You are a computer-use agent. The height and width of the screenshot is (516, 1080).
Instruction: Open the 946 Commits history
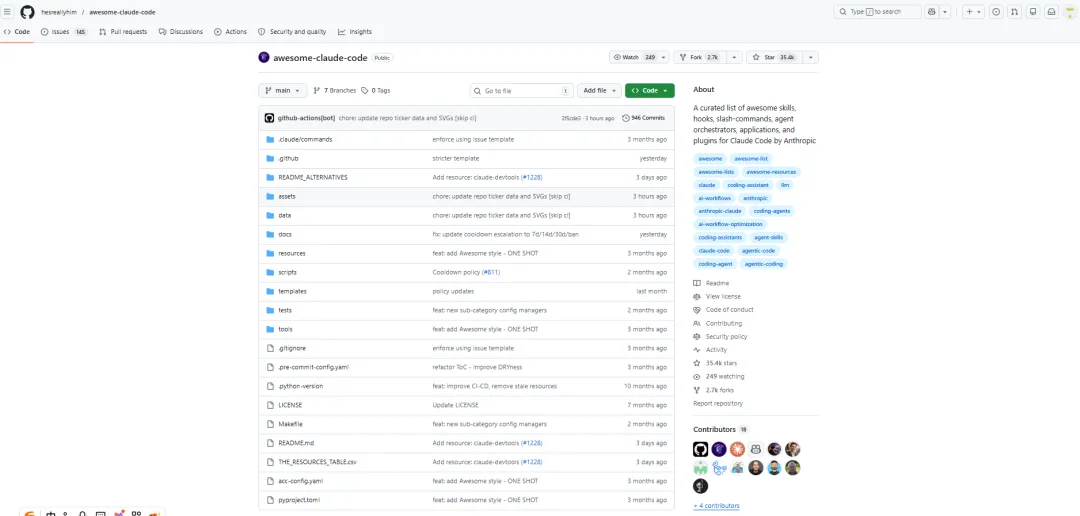point(643,118)
